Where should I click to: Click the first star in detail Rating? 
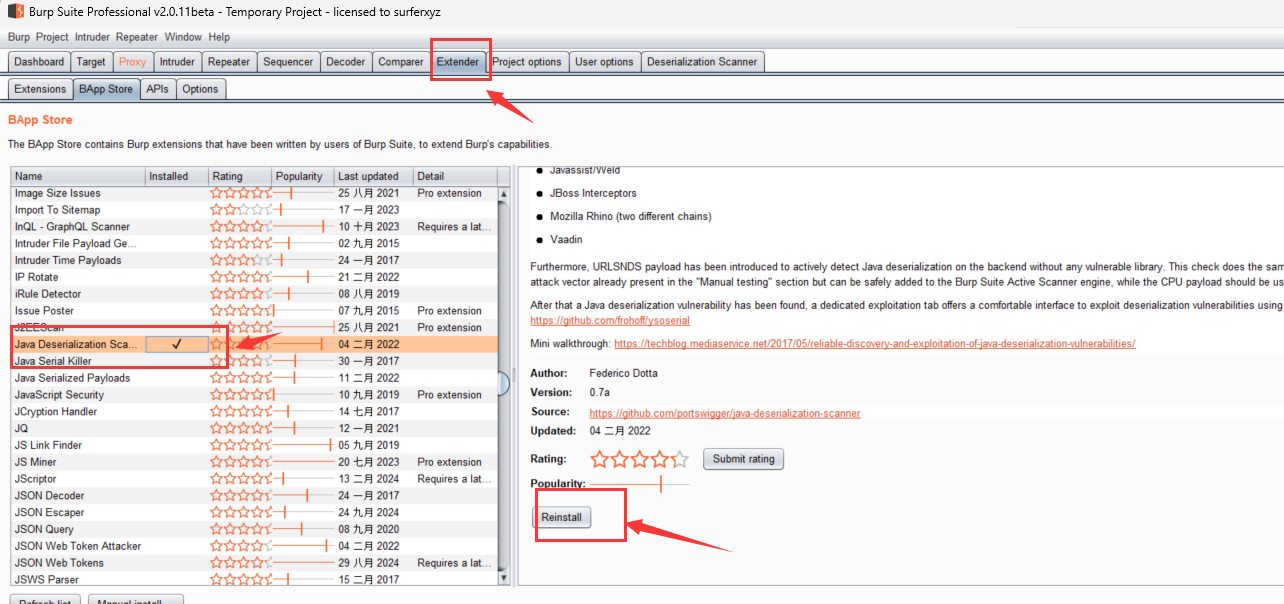(x=600, y=459)
